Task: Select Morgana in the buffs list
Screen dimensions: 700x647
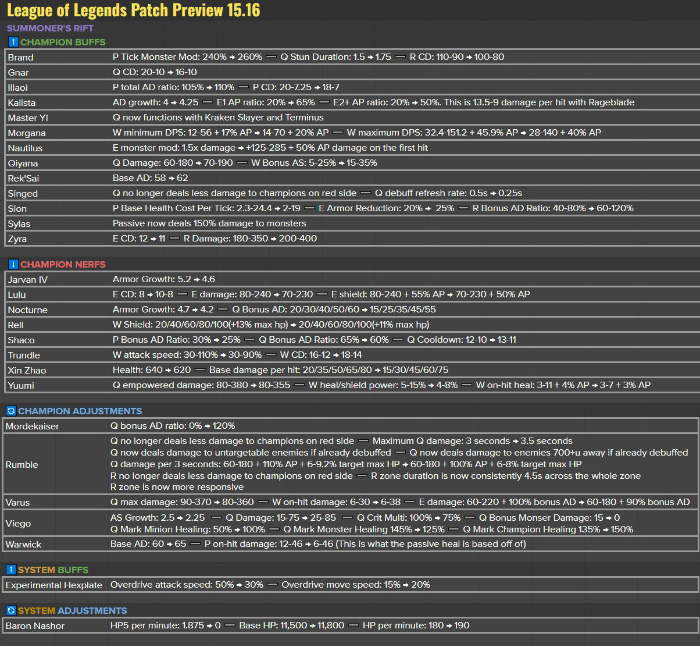Action: coord(26,133)
